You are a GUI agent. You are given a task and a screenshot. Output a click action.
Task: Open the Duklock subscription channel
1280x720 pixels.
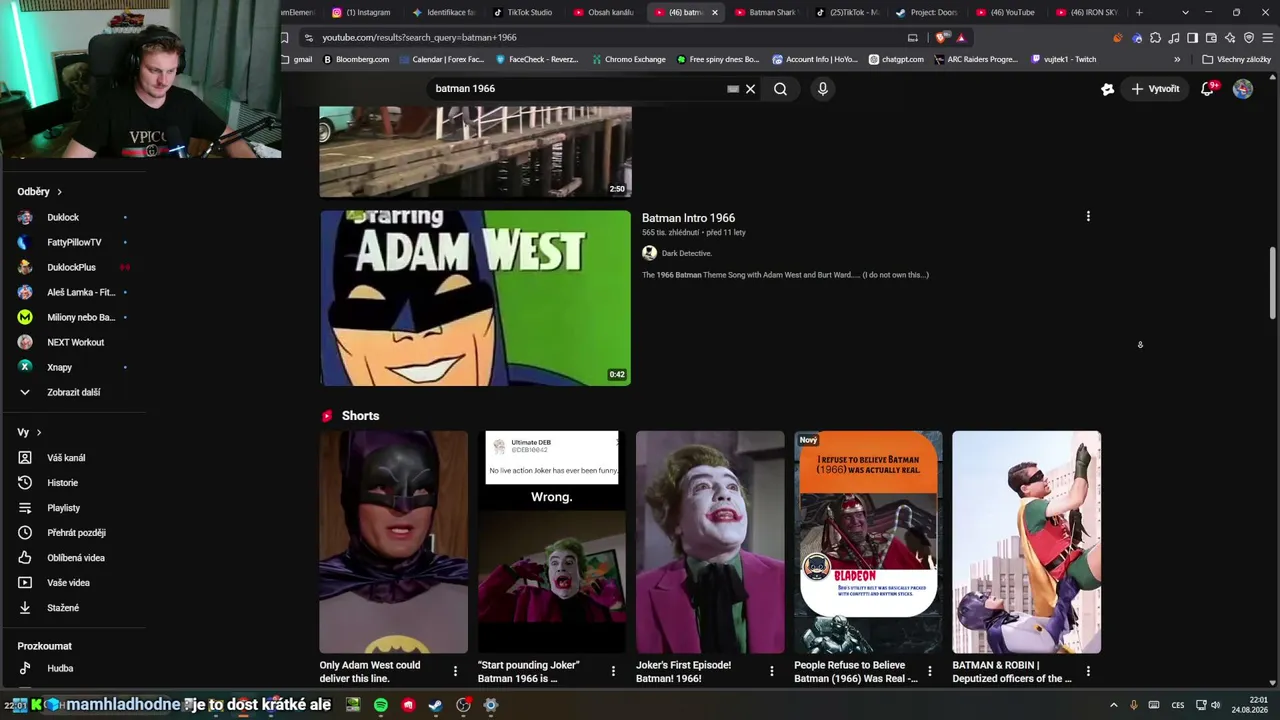73,217
